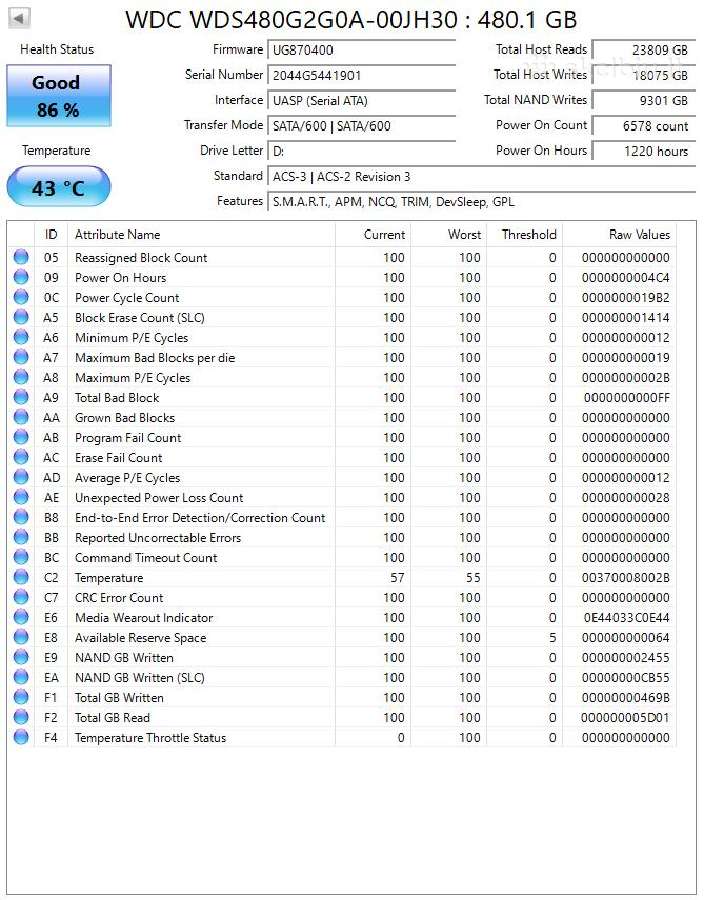Click raw value 0000000004C4

click(625, 277)
